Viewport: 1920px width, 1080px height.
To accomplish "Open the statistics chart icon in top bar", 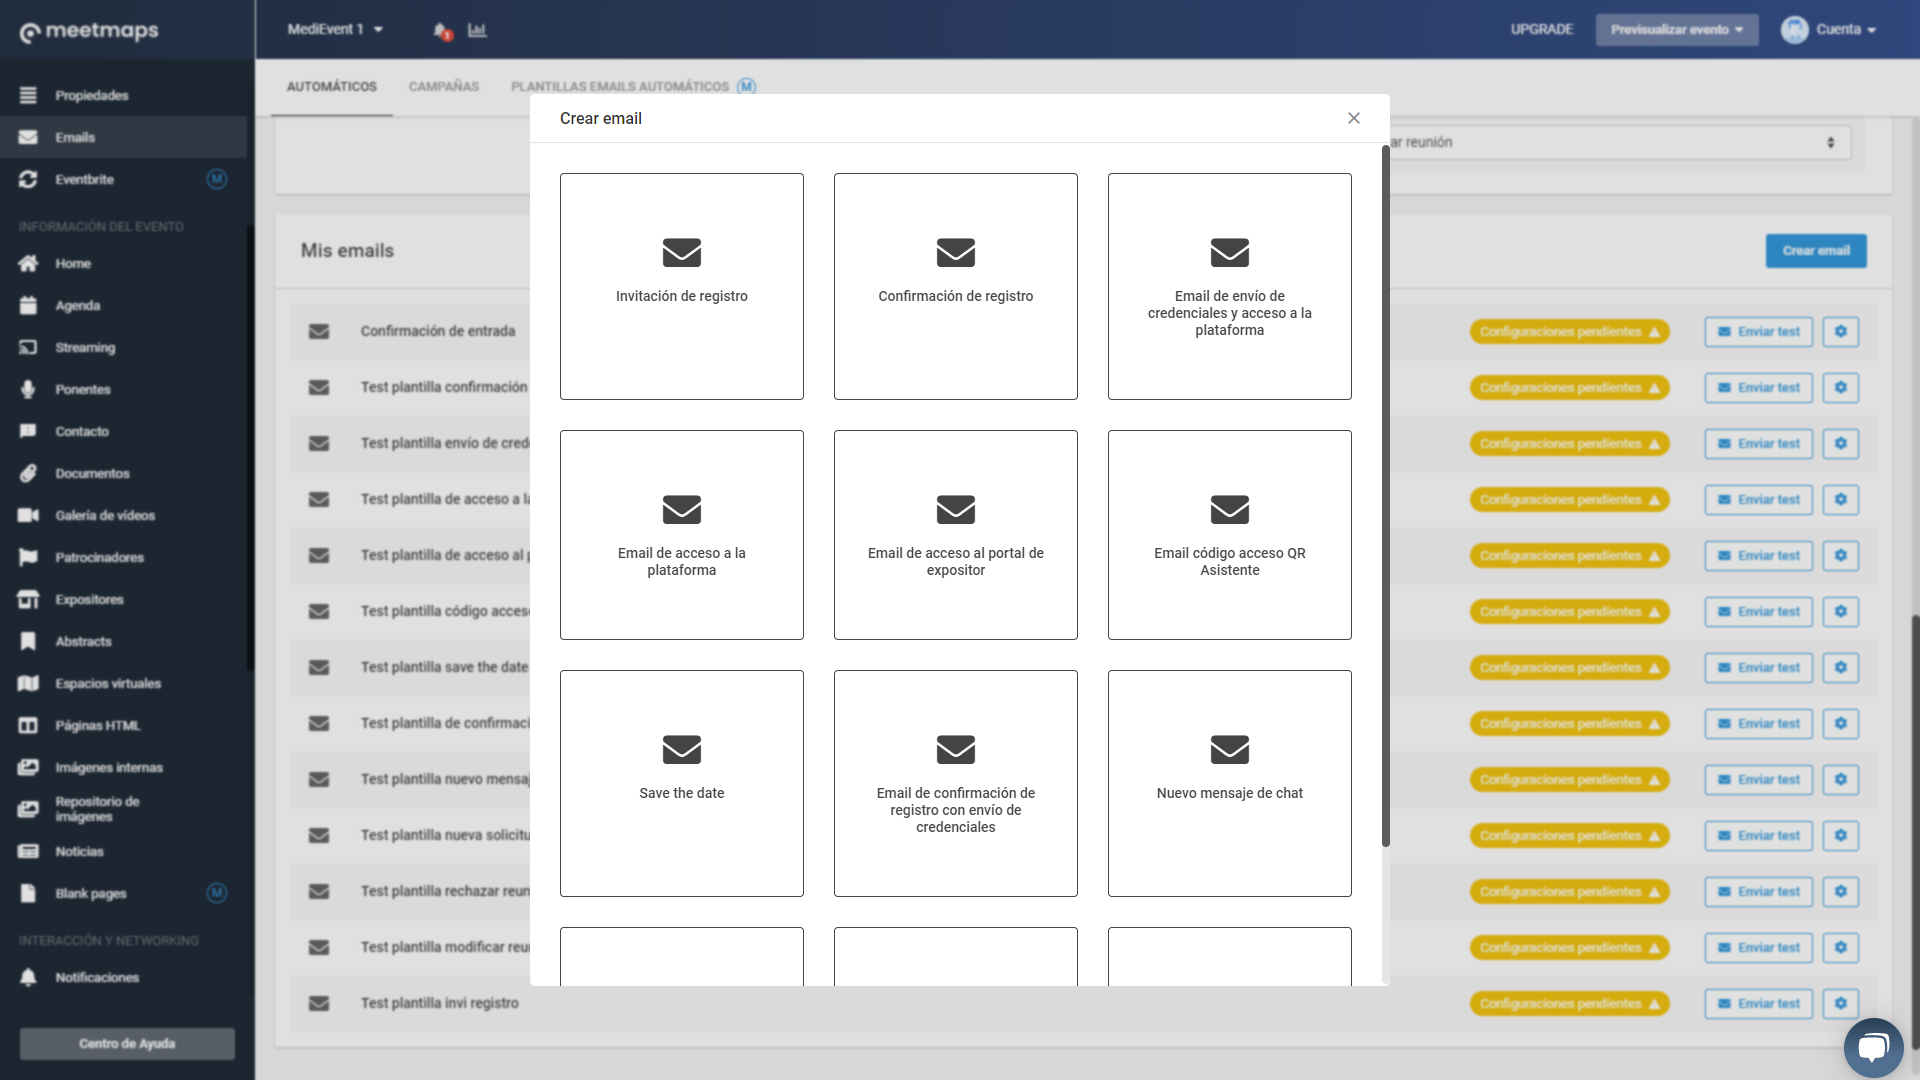I will 477,30.
